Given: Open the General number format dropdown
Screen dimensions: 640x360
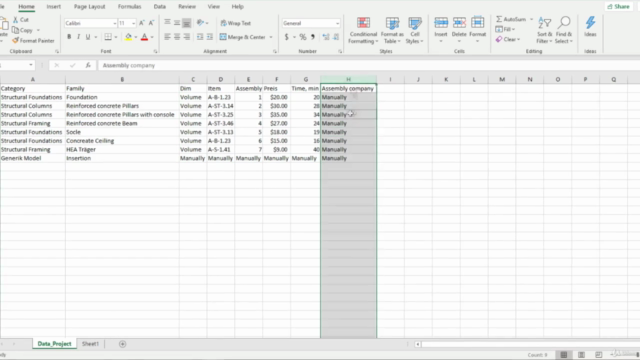Looking at the screenshot, I should pyautogui.click(x=337, y=23).
